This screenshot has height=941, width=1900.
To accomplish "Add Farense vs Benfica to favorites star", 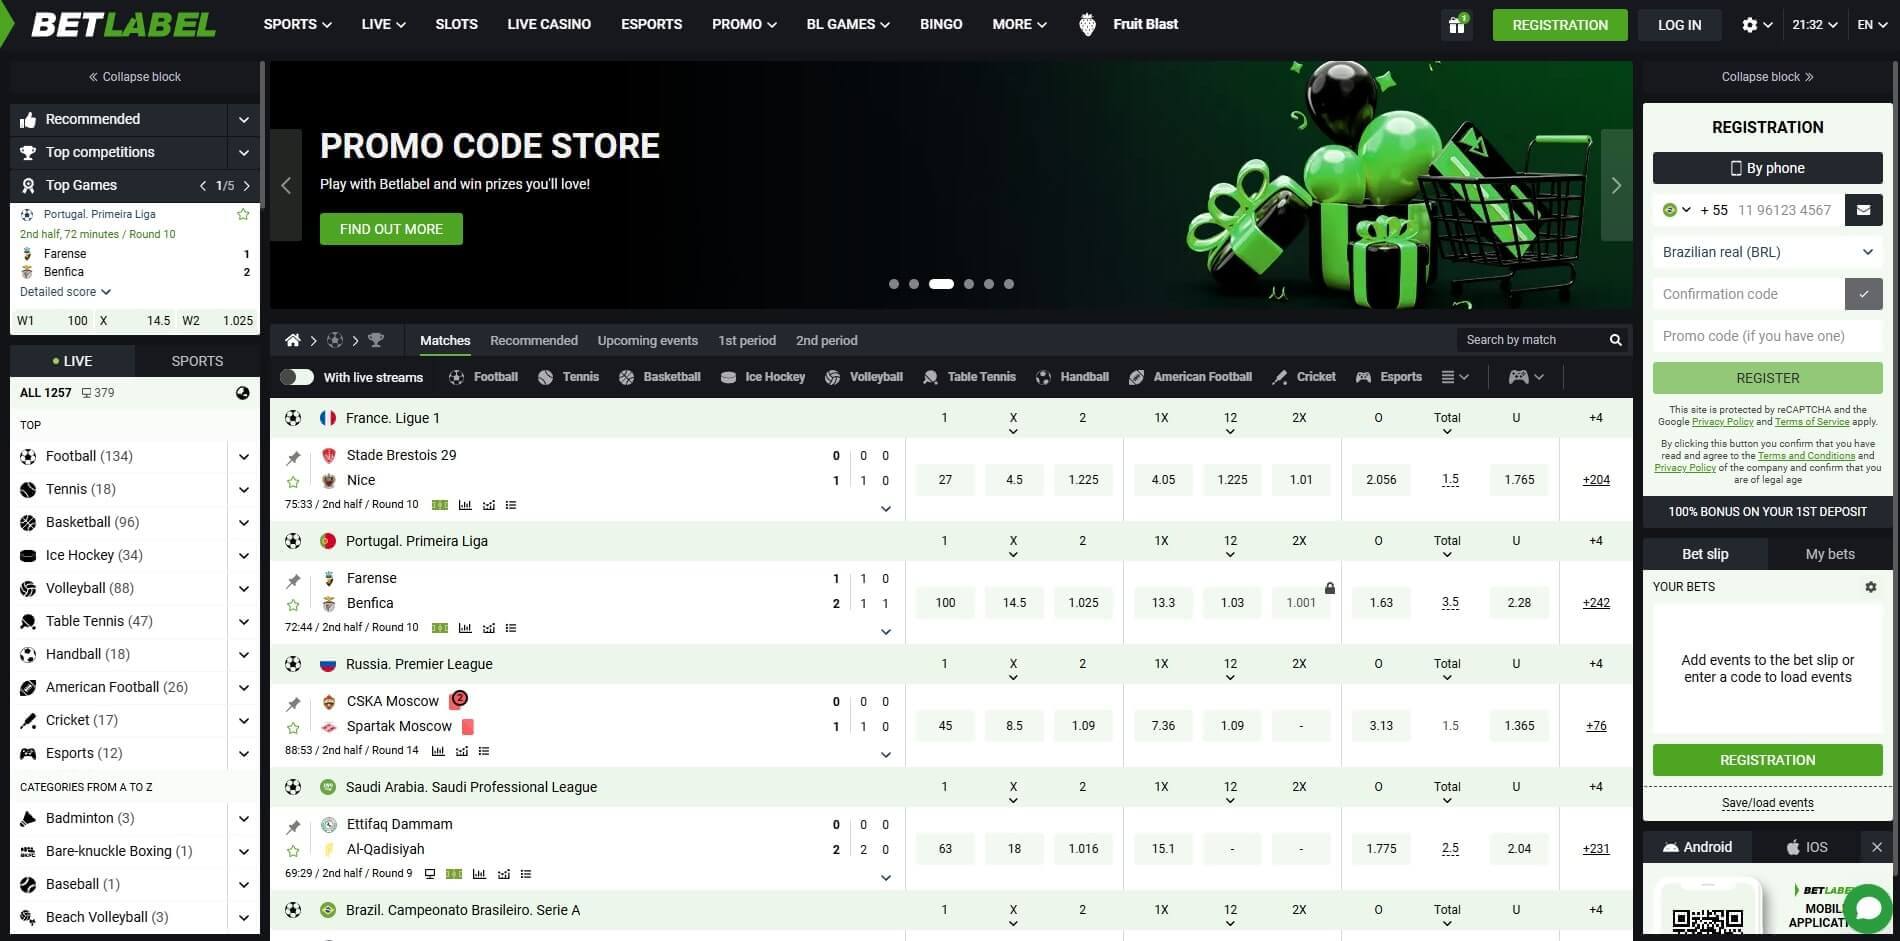I will pos(294,603).
